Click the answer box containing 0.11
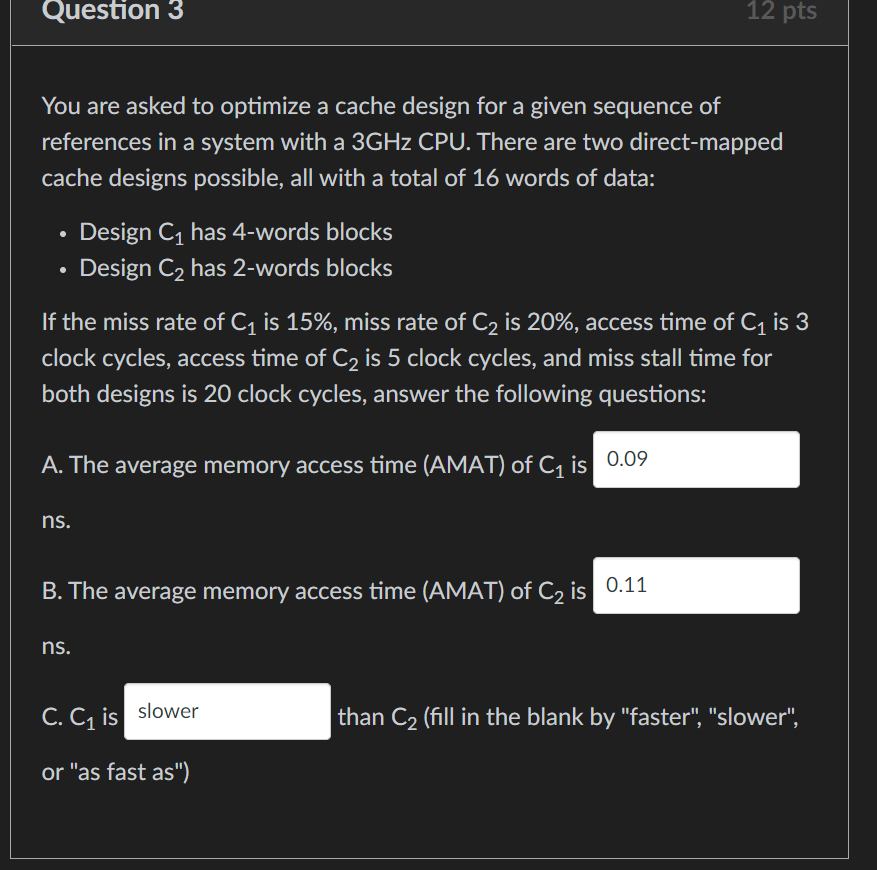The image size is (877, 870). pyautogui.click(x=695, y=585)
